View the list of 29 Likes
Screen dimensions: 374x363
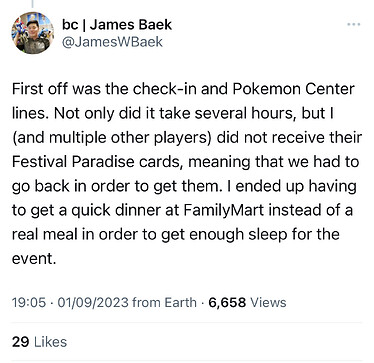coord(39,342)
